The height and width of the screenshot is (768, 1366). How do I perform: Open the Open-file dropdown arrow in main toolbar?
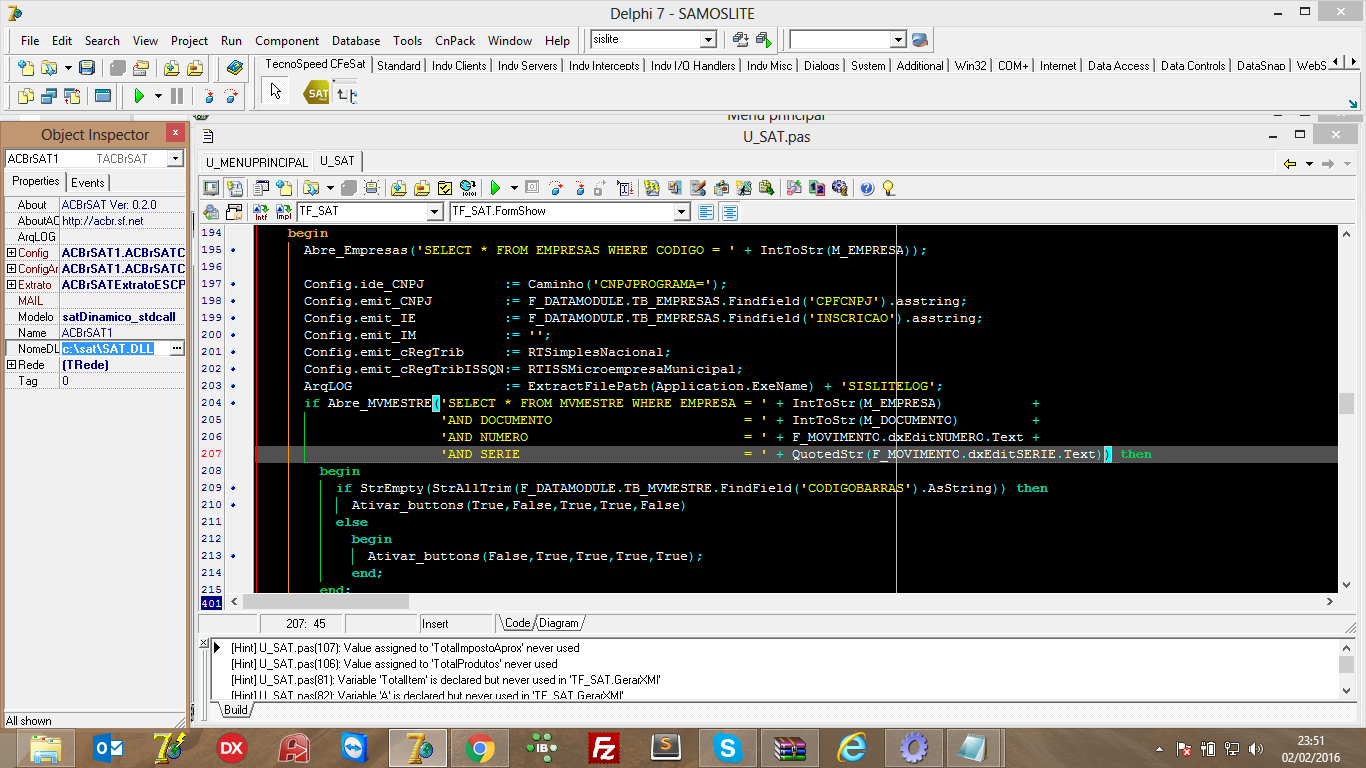(x=68, y=67)
